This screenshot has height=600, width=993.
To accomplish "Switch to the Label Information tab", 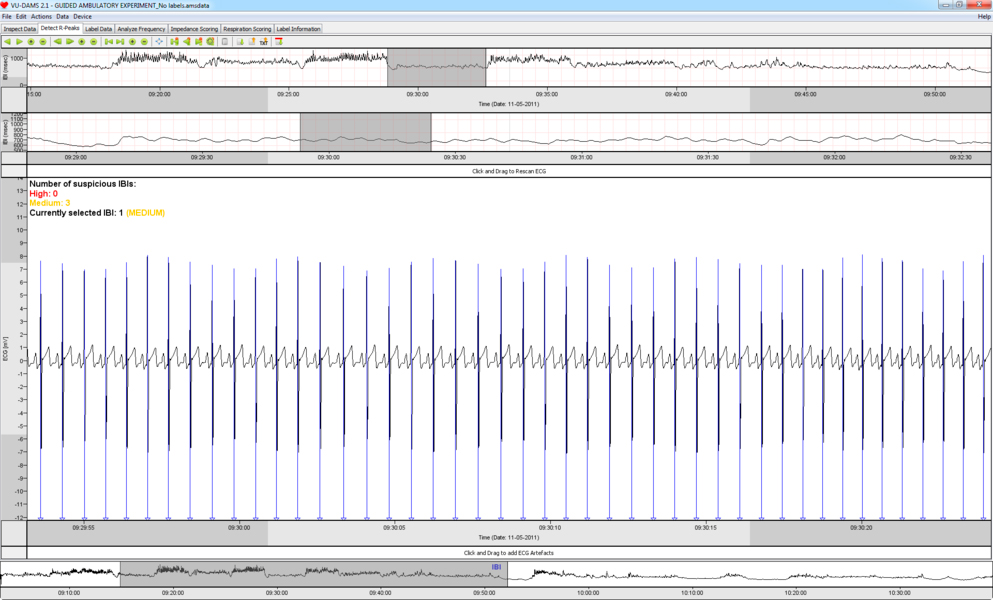I will 298,29.
